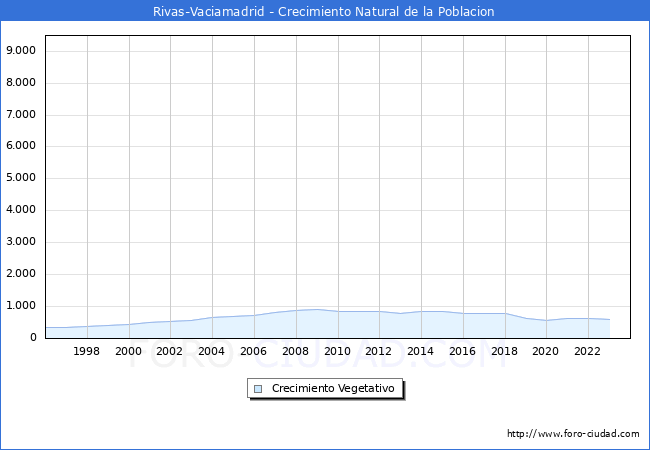Click the chart title Rivas-Vaciamadrid - Crecimiento Natural
This screenshot has width=650, height=450.
tap(323, 11)
